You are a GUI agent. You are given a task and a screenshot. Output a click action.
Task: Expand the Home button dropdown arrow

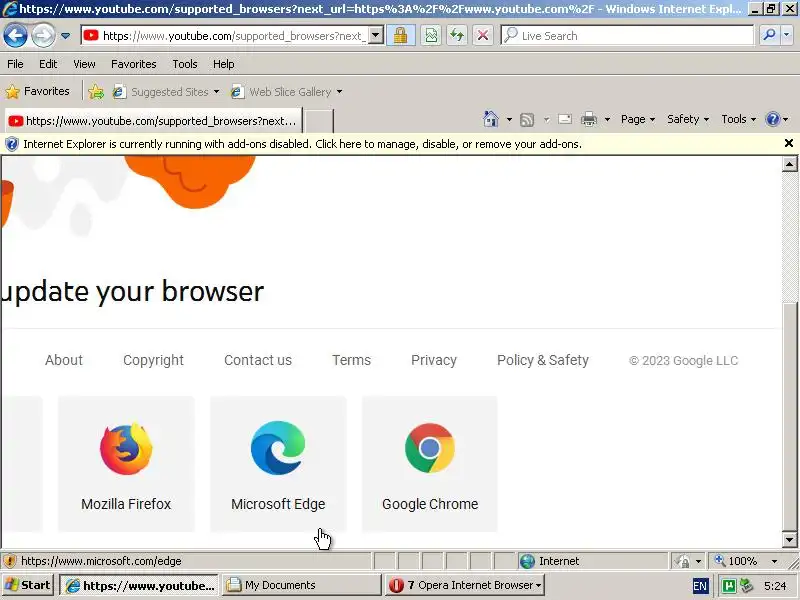click(x=509, y=120)
